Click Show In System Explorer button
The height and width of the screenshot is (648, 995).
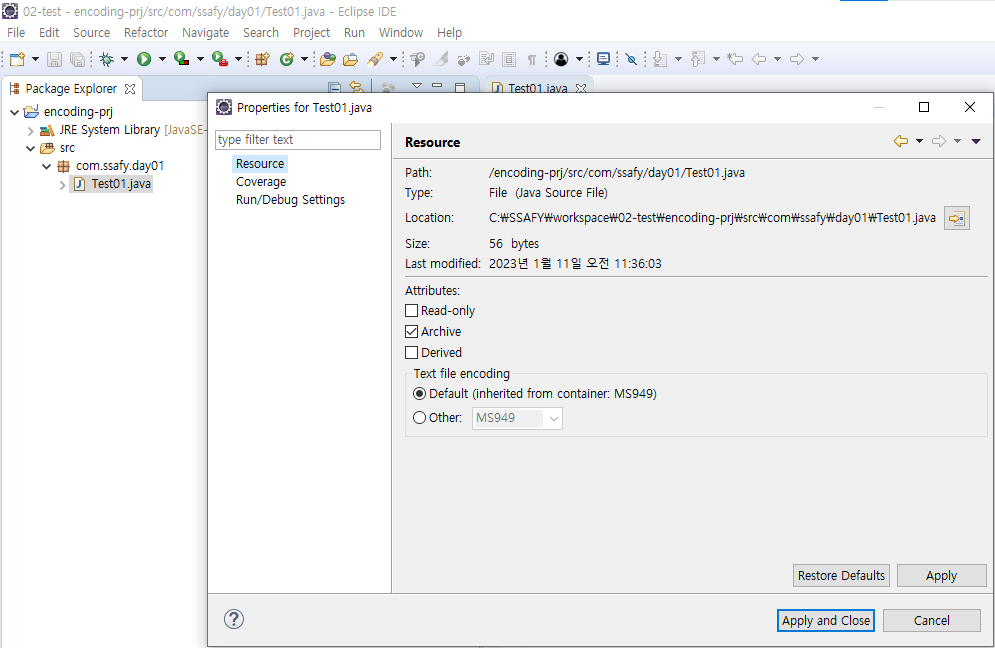956,218
